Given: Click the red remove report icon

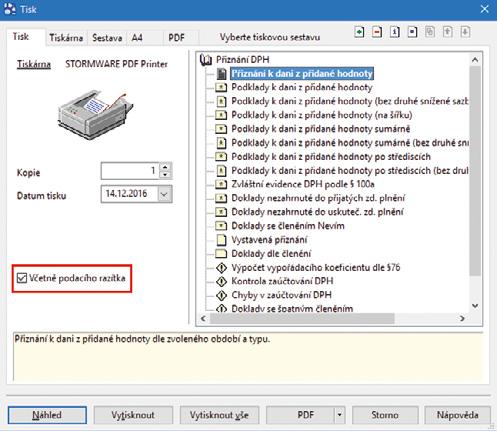Looking at the screenshot, I should point(377,32).
